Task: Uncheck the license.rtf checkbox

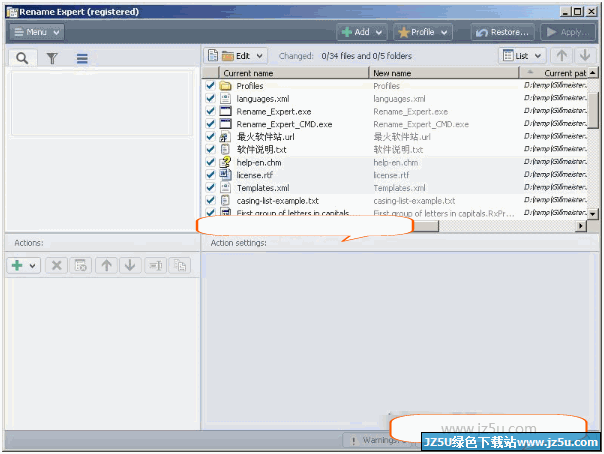Action: click(210, 174)
